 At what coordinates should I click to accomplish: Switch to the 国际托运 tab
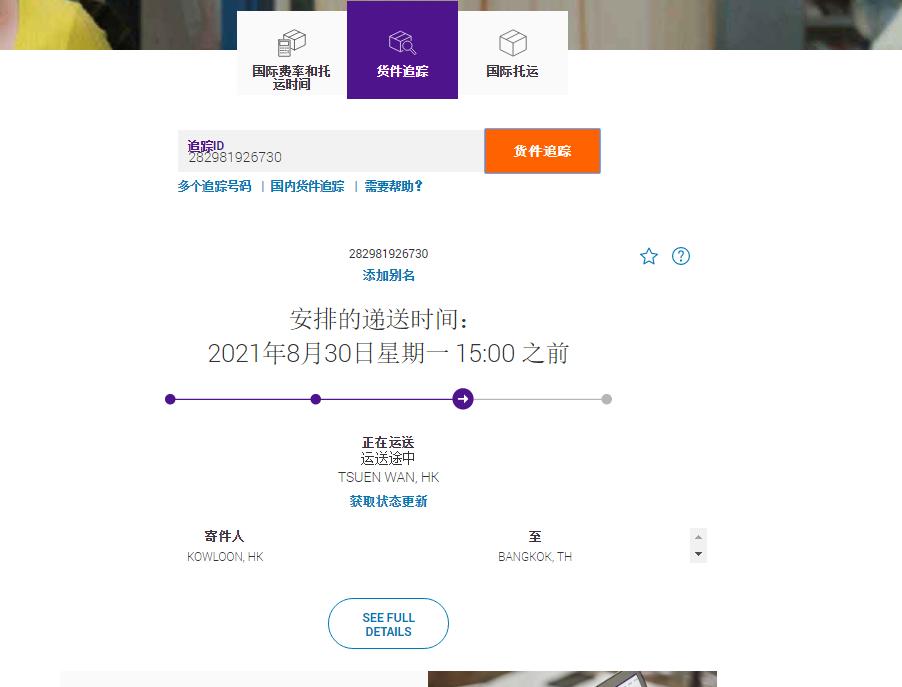[512, 72]
